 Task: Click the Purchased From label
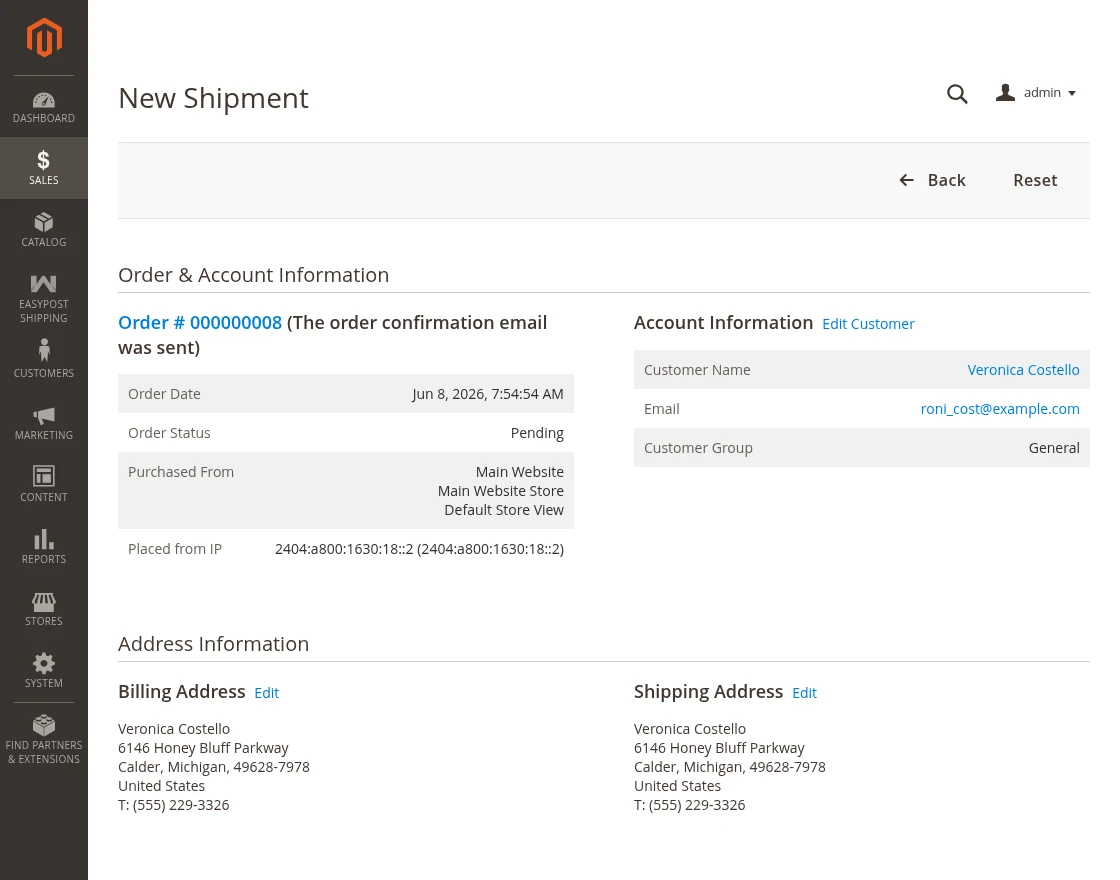(181, 471)
